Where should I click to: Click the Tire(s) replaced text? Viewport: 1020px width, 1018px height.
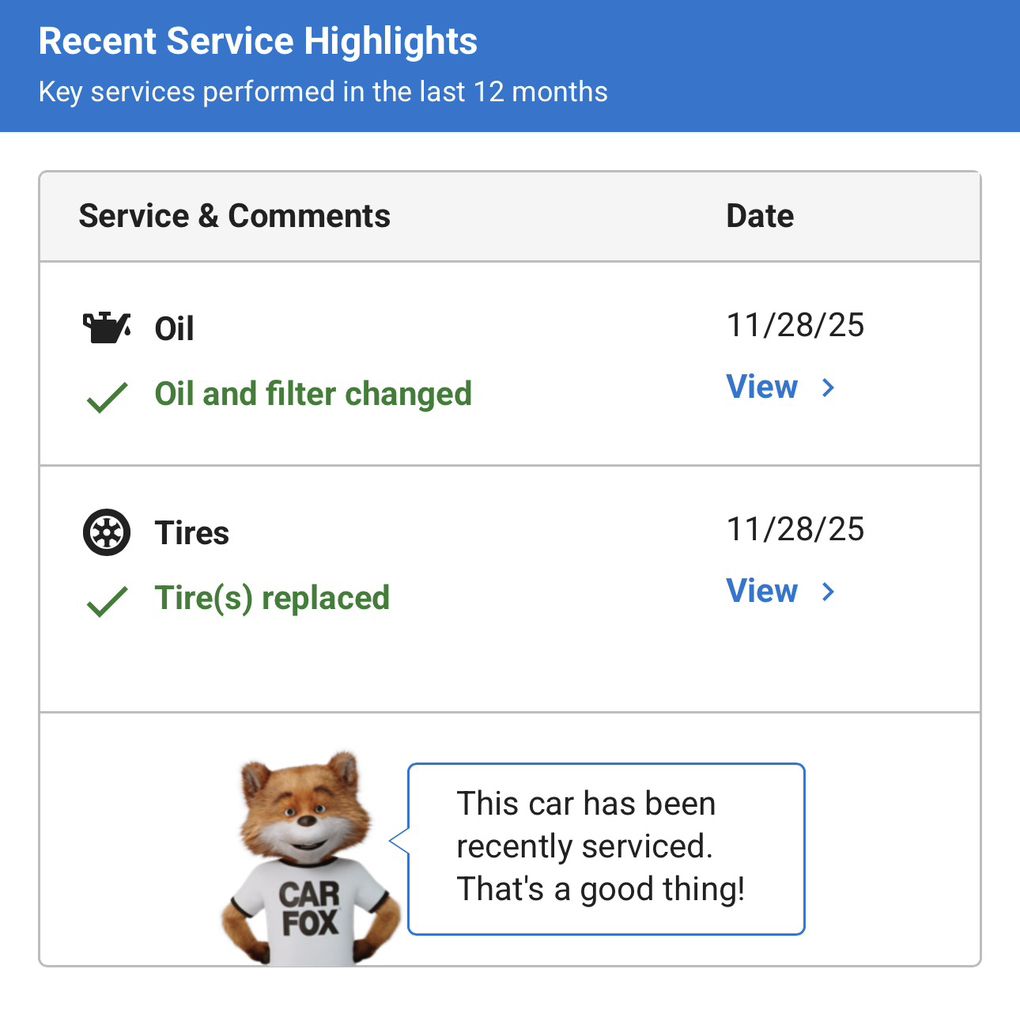click(x=272, y=598)
